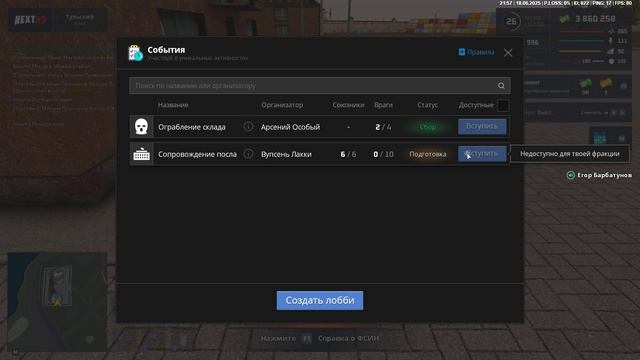Click the Название column header

(173, 105)
